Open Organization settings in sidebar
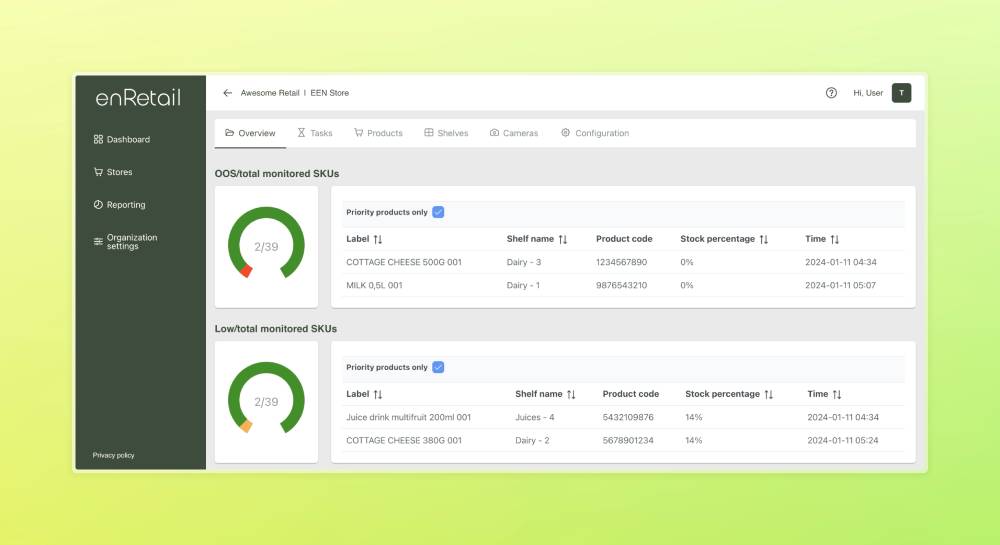Image resolution: width=1000 pixels, height=545 pixels. [x=126, y=242]
